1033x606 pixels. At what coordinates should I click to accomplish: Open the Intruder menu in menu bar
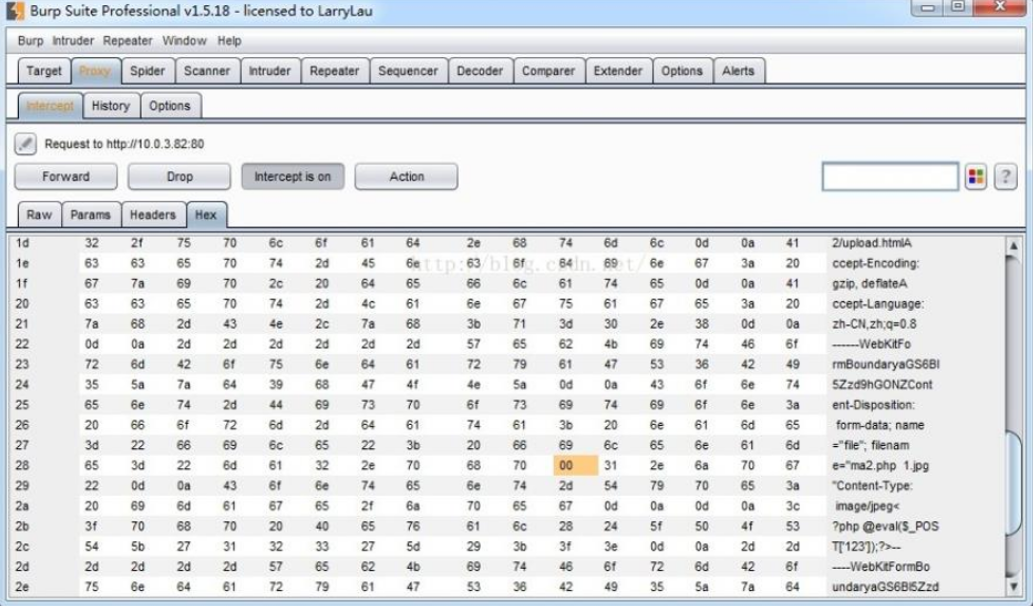[73, 41]
